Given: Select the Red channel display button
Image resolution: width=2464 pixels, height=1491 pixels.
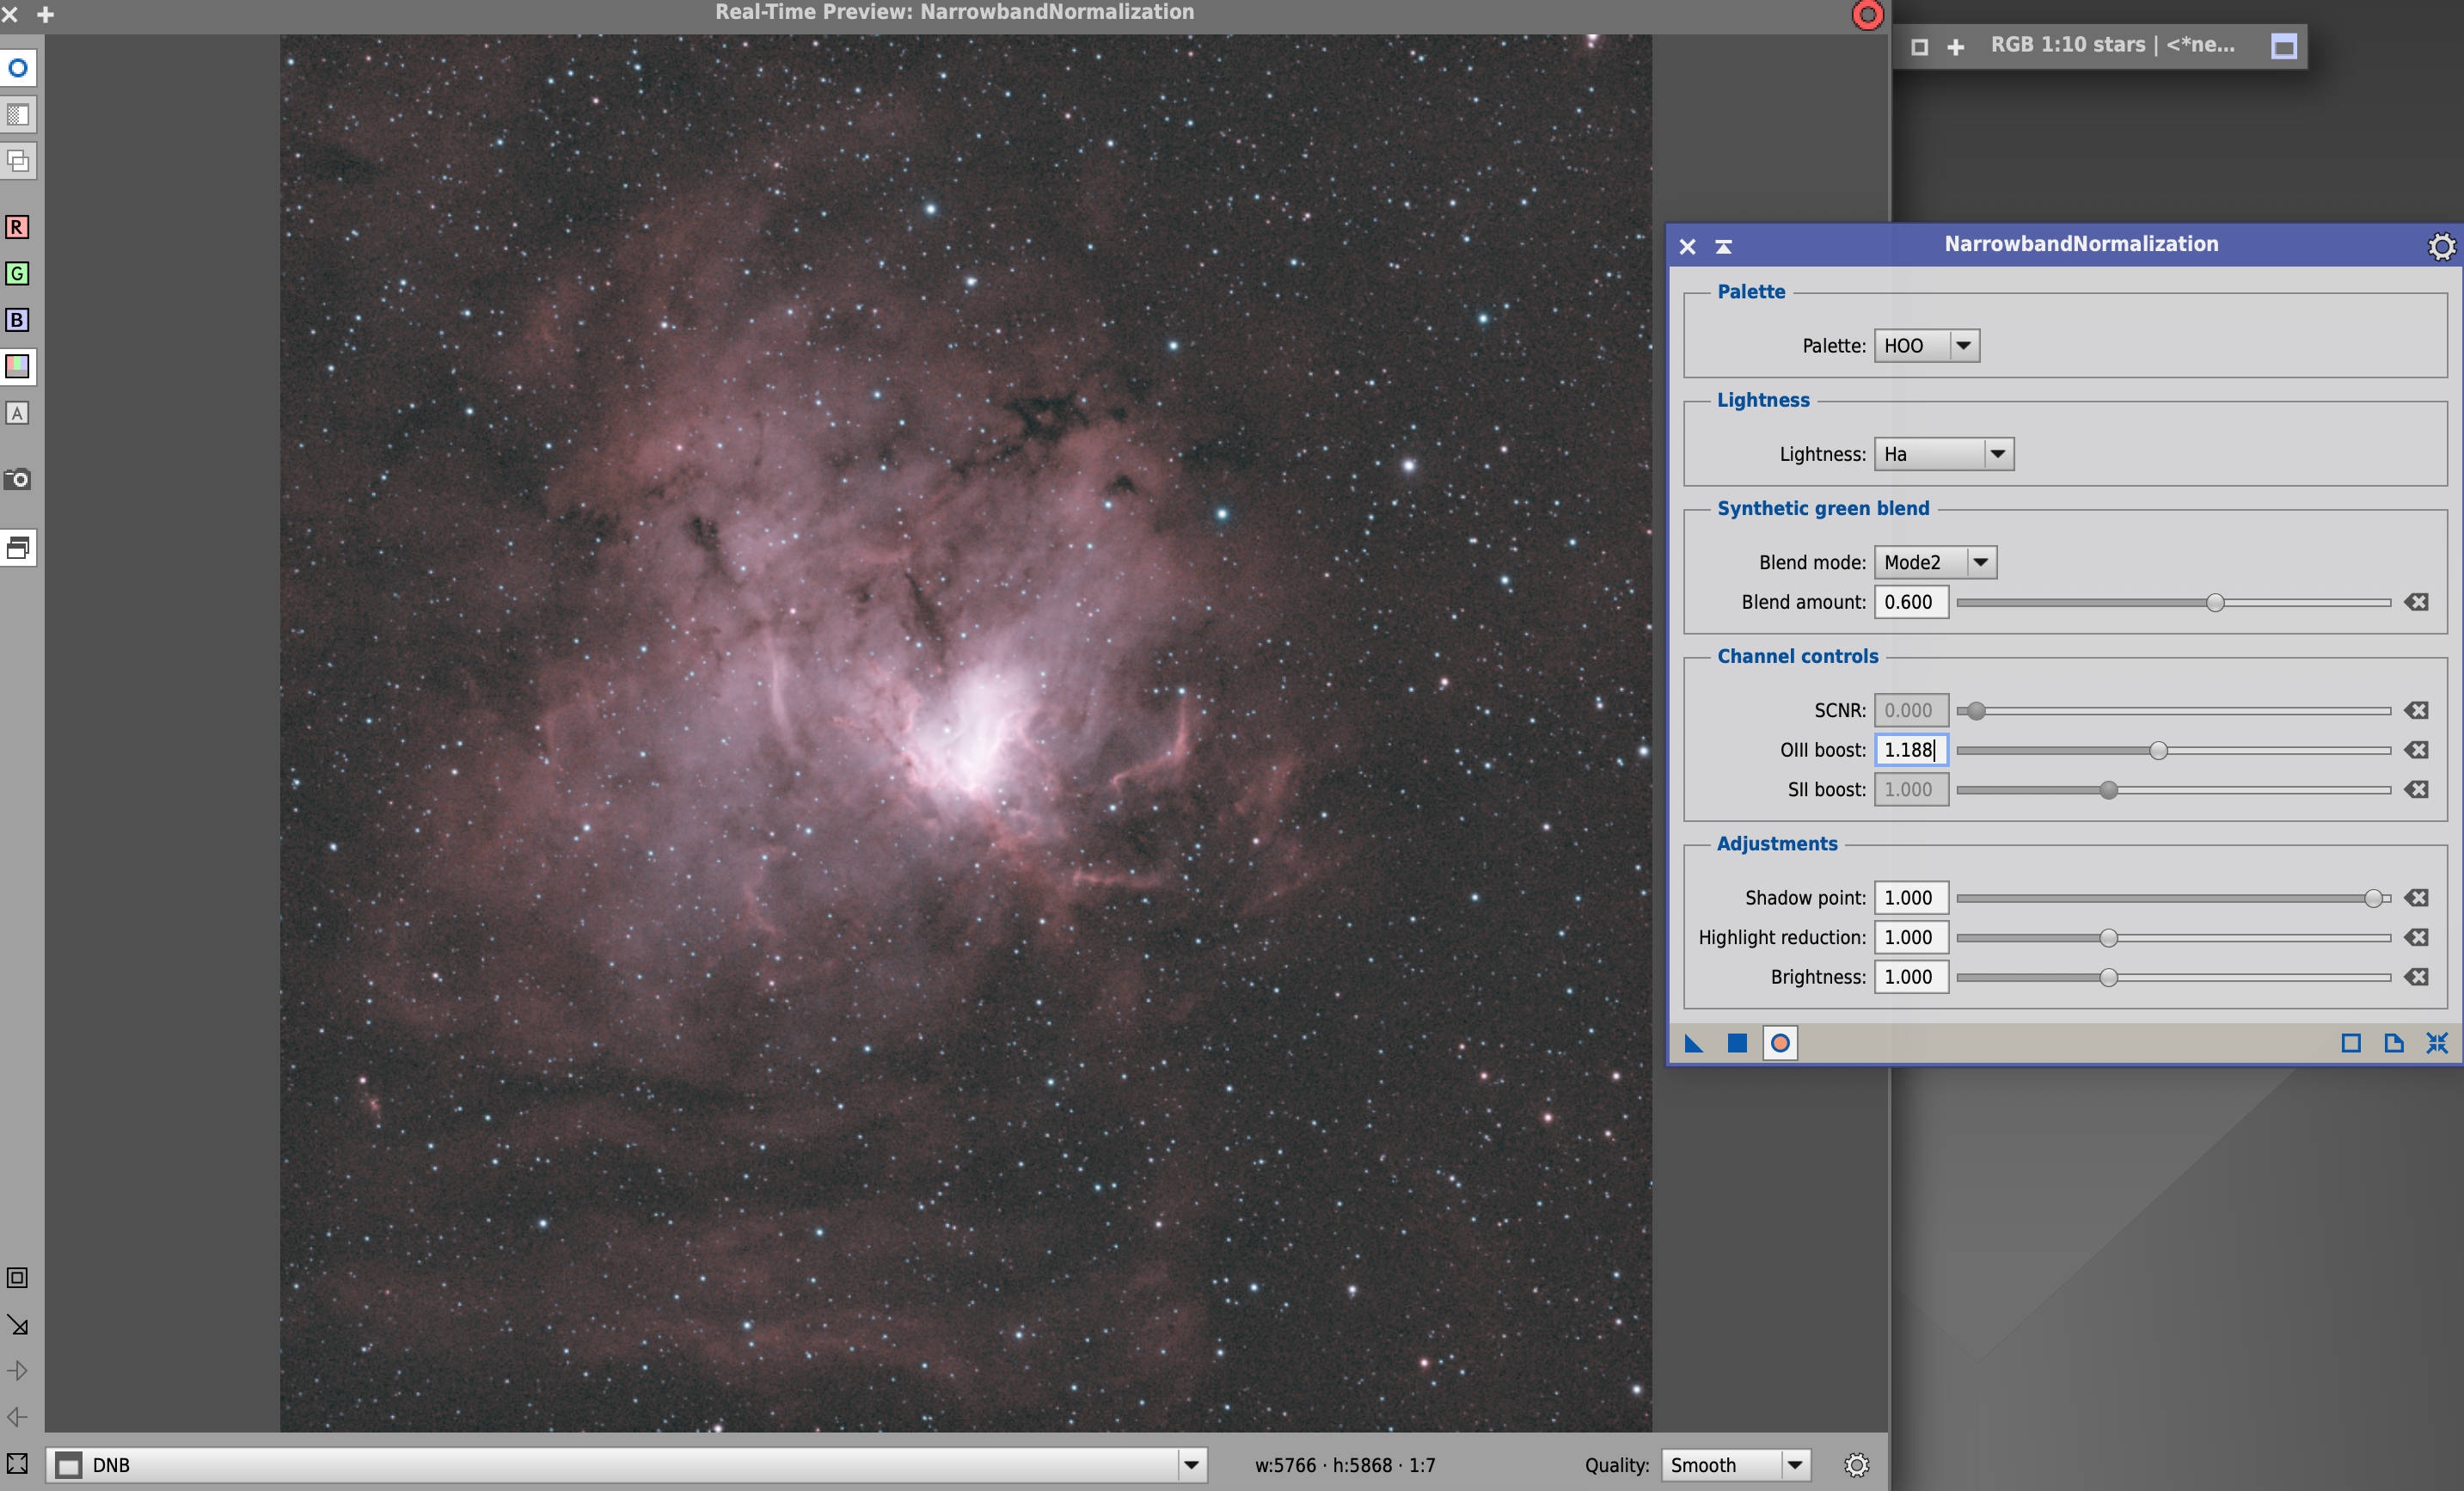Looking at the screenshot, I should point(17,227).
